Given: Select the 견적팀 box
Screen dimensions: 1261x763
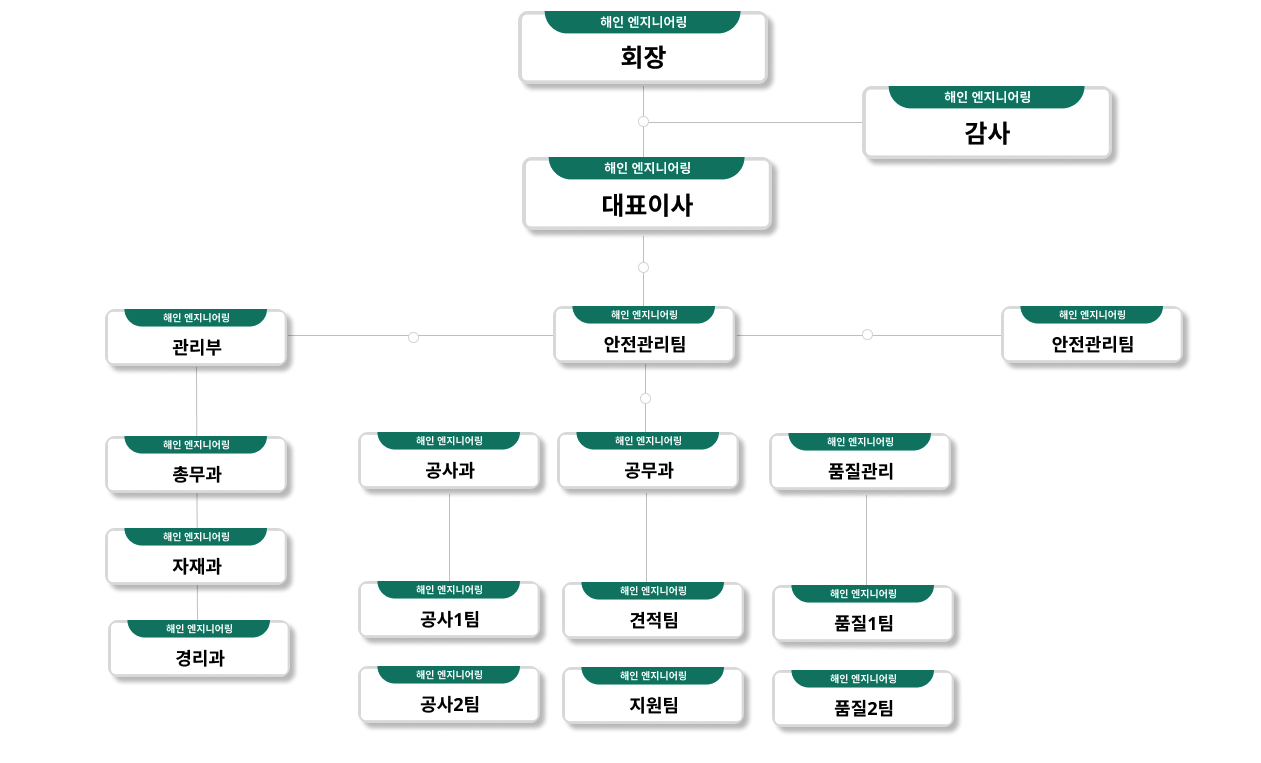Looking at the screenshot, I should pyautogui.click(x=653, y=611).
